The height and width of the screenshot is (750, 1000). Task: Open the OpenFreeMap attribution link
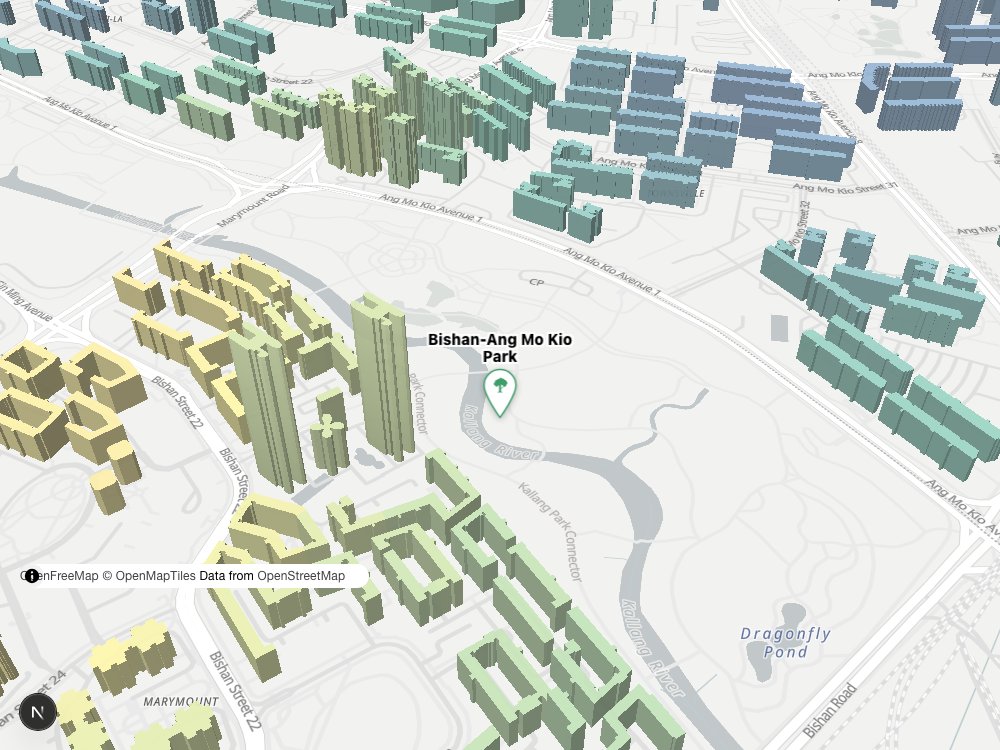point(59,576)
